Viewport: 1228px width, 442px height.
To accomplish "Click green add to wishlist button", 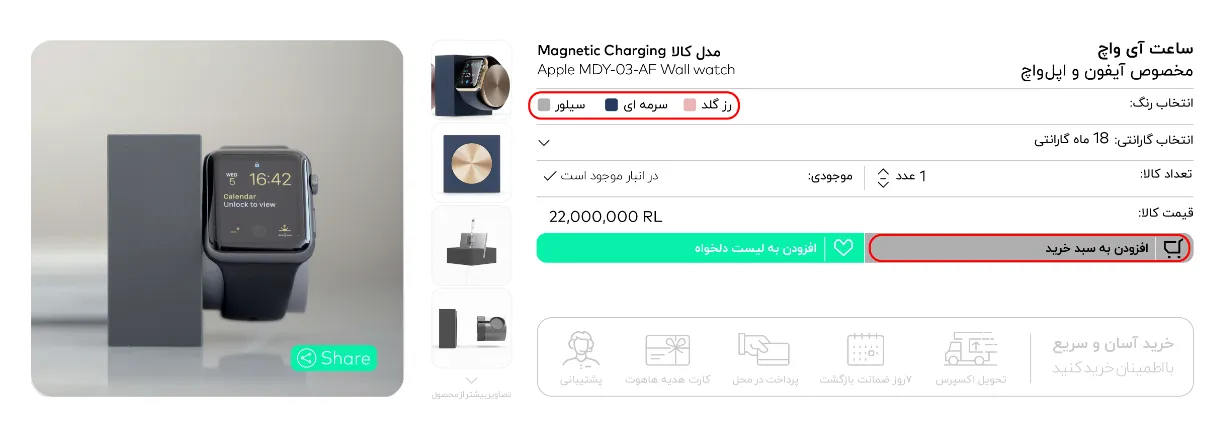I will tap(699, 248).
